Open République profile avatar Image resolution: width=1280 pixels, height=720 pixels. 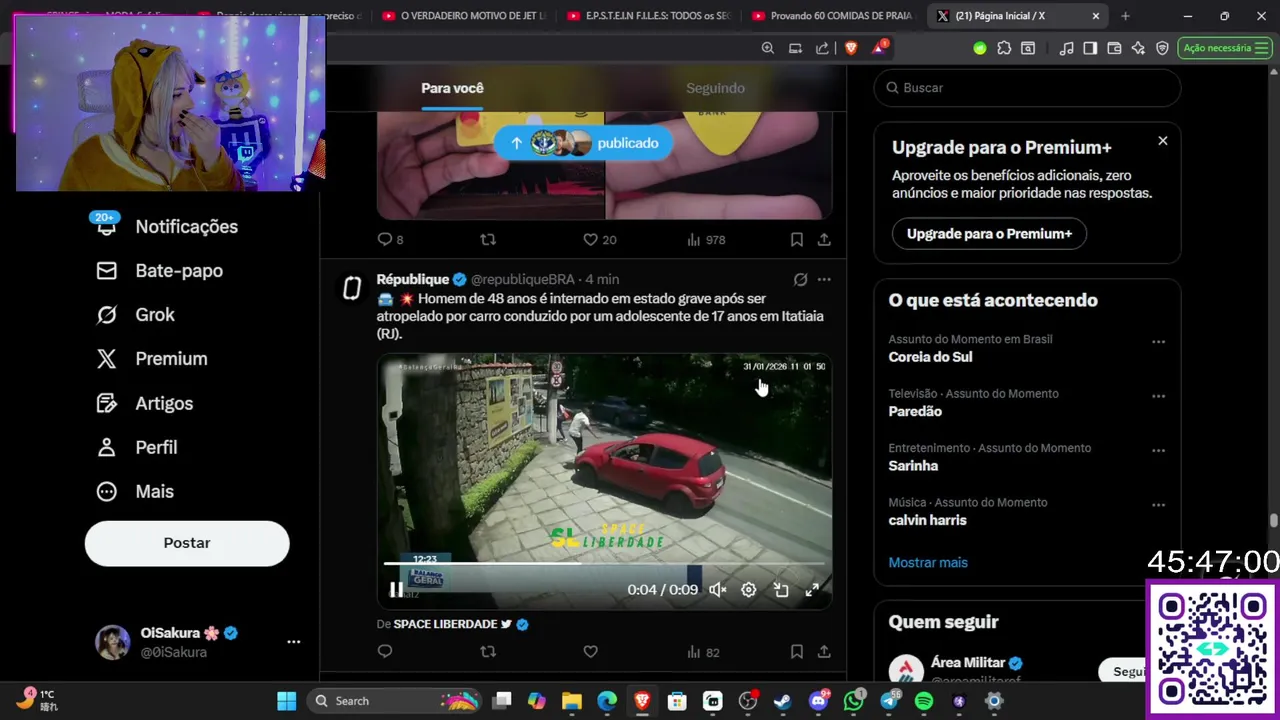click(352, 288)
